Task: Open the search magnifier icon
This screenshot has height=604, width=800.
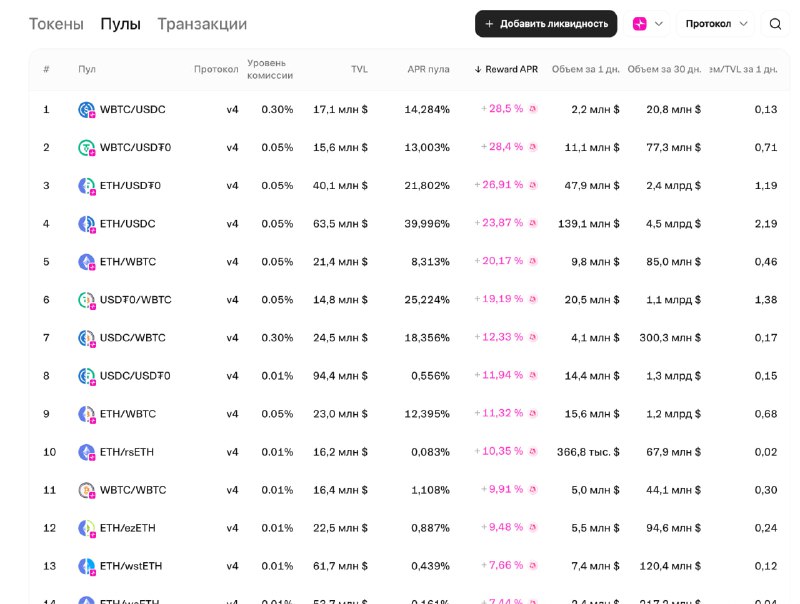Action: 776,22
